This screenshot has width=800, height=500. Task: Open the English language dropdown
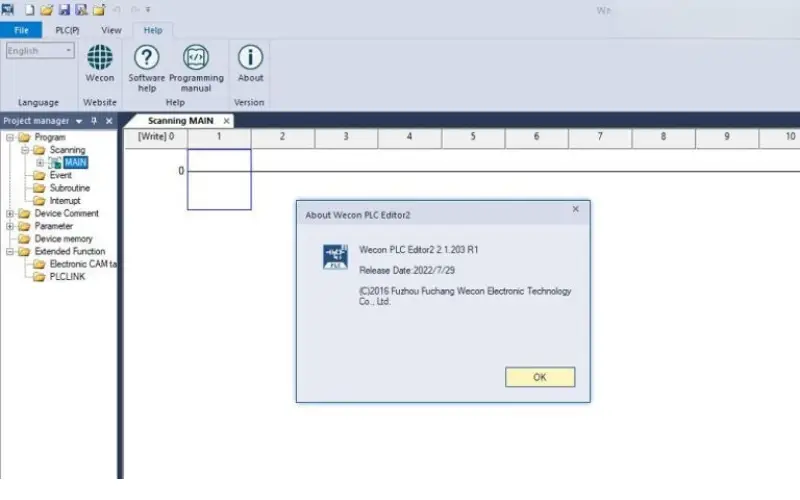click(40, 51)
